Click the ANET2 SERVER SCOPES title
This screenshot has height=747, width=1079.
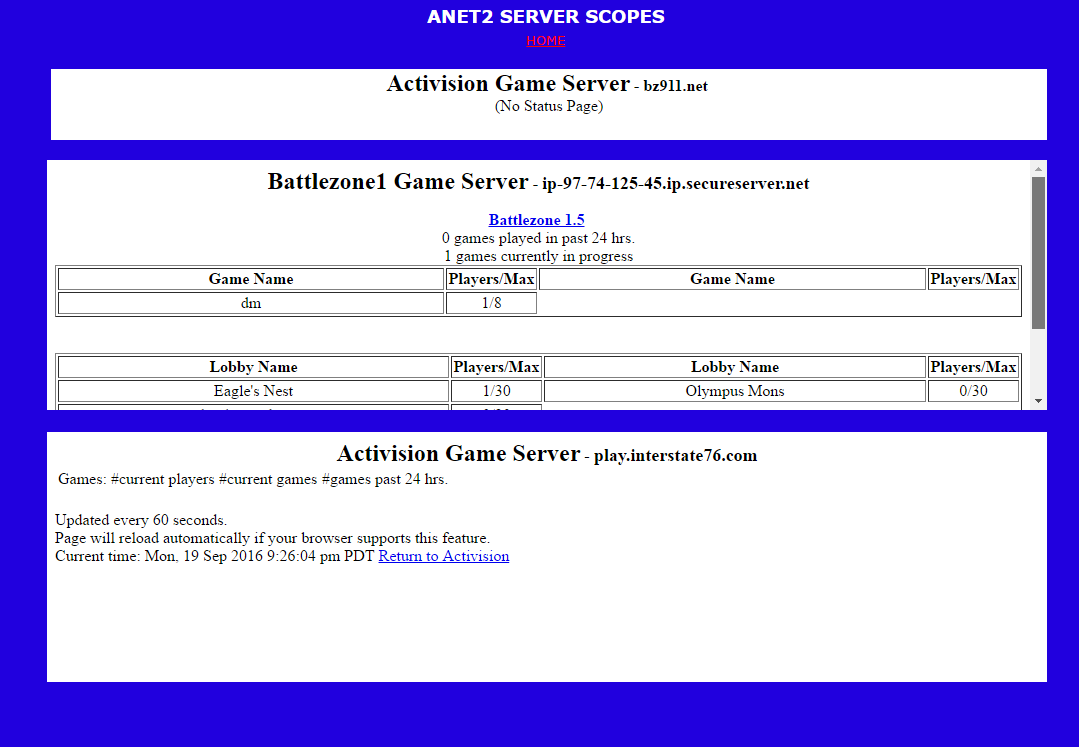click(x=546, y=17)
